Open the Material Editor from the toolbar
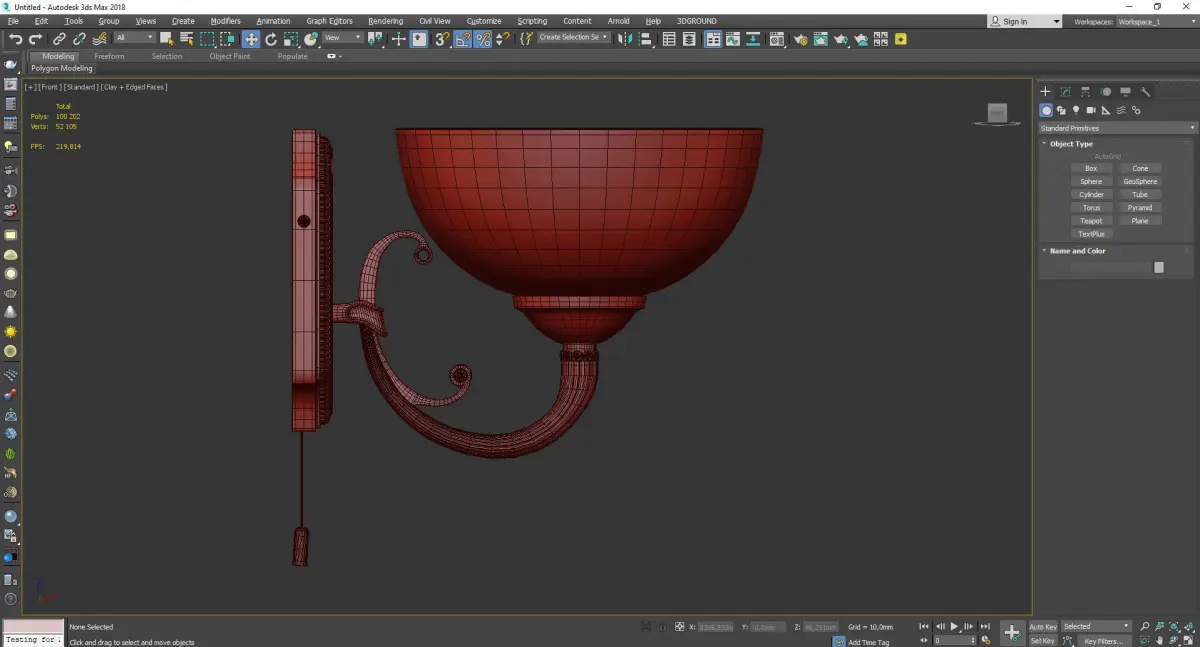 (x=776, y=39)
